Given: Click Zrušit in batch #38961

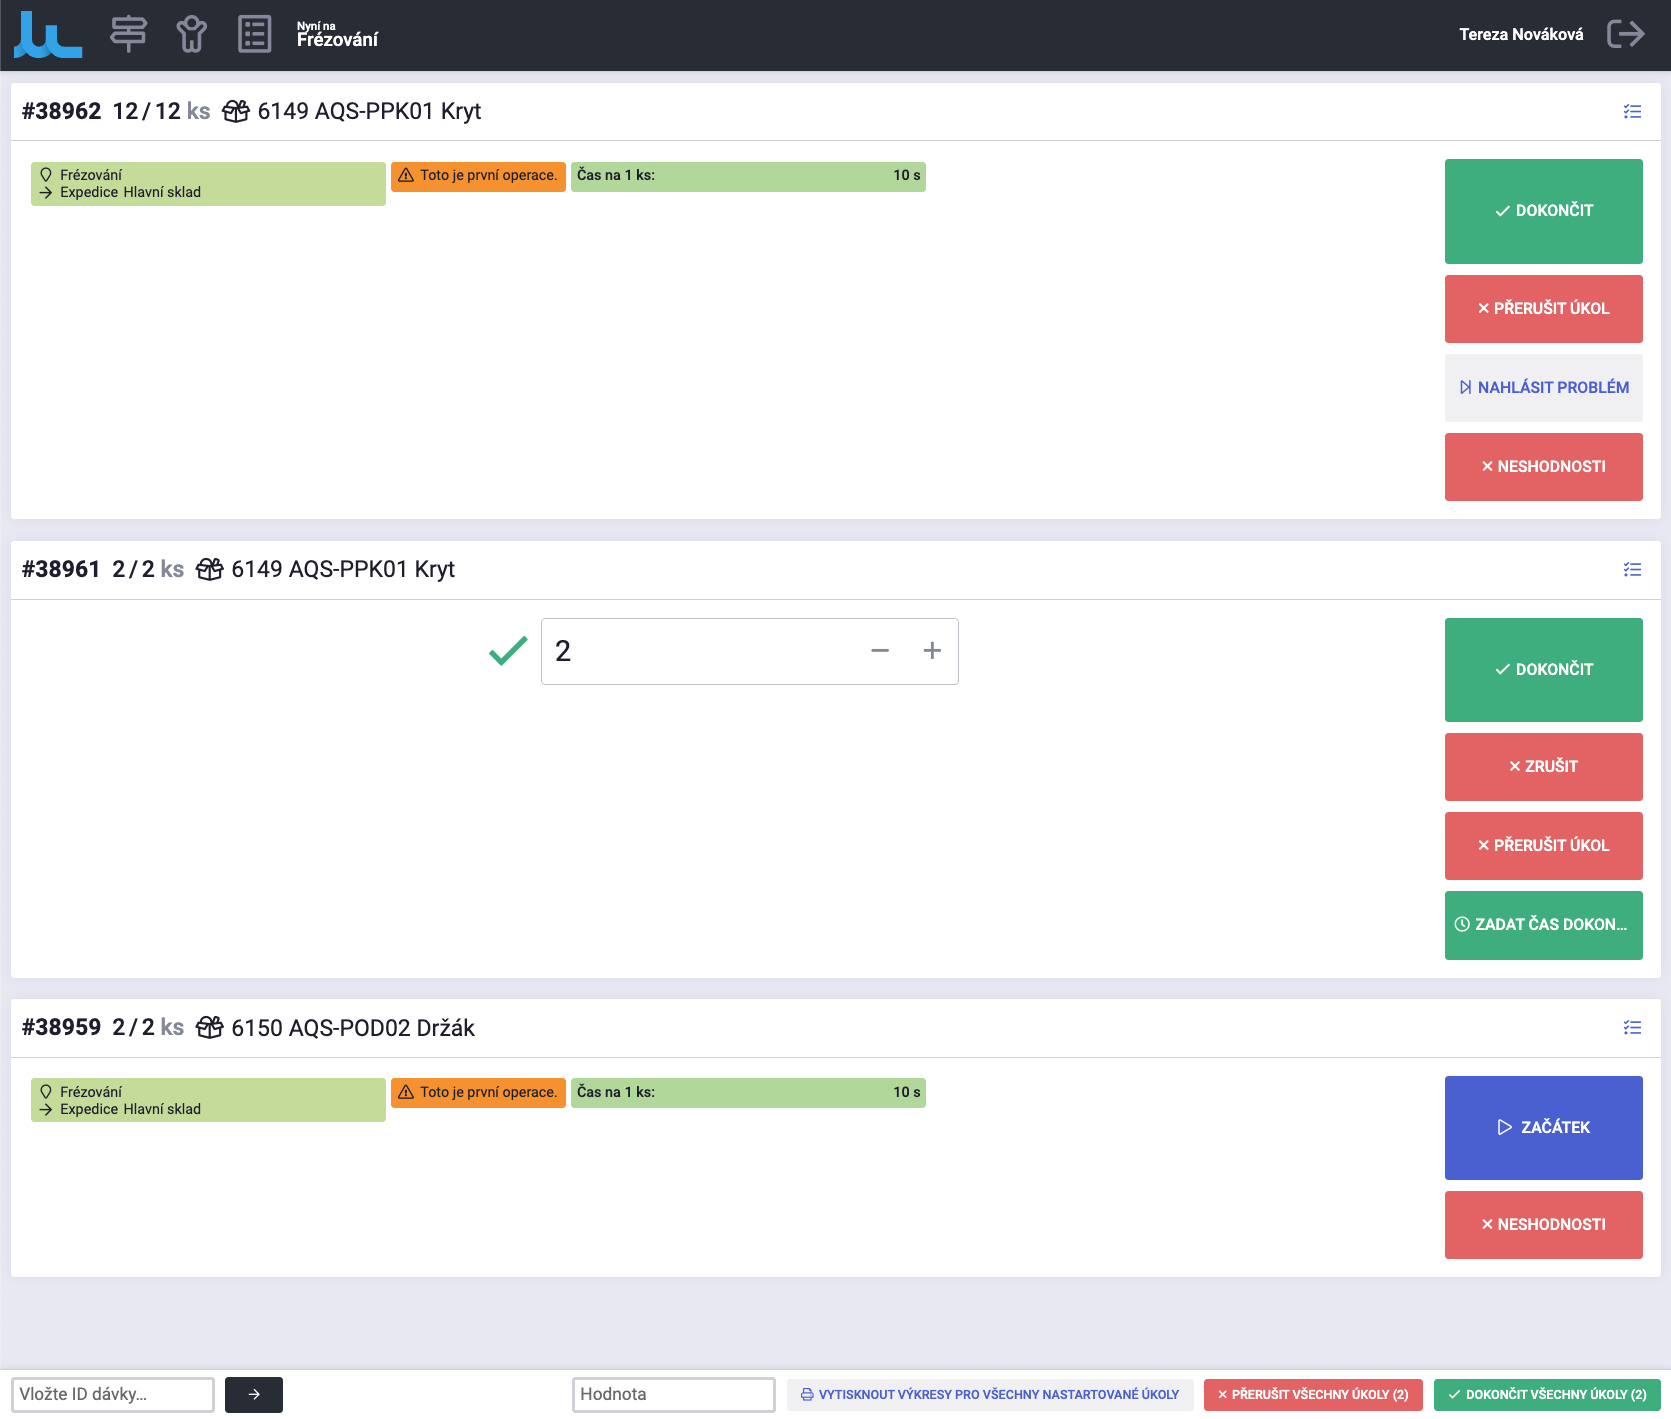Looking at the screenshot, I should click(1543, 767).
